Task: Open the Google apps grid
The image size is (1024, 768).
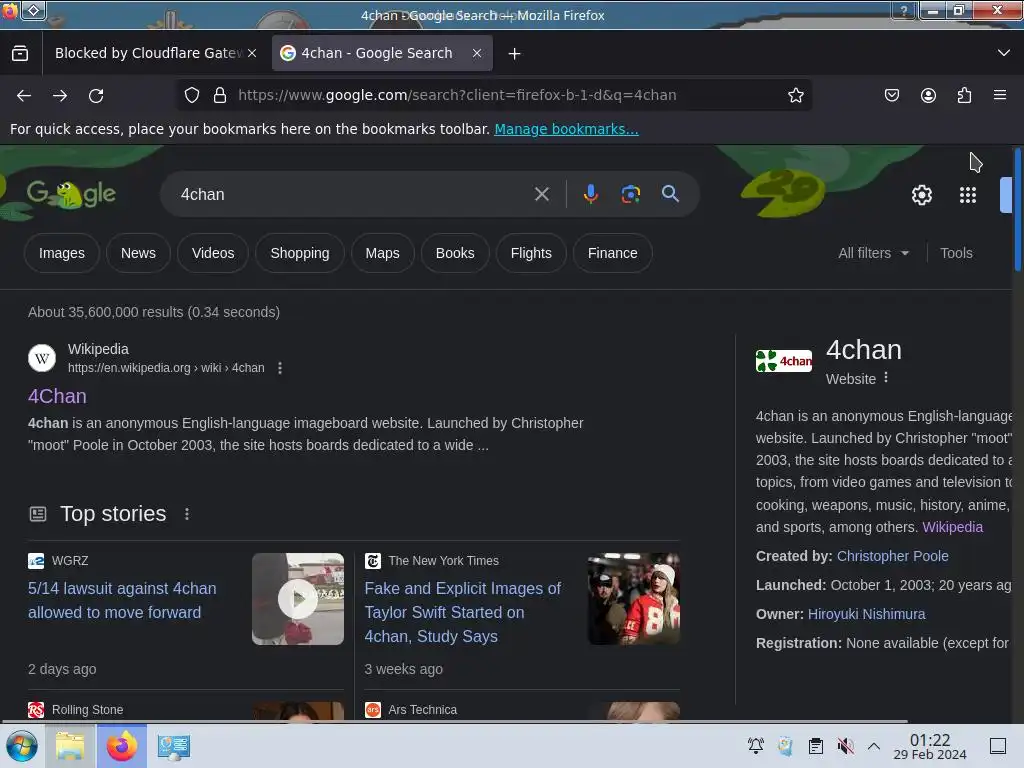Action: pos(968,195)
